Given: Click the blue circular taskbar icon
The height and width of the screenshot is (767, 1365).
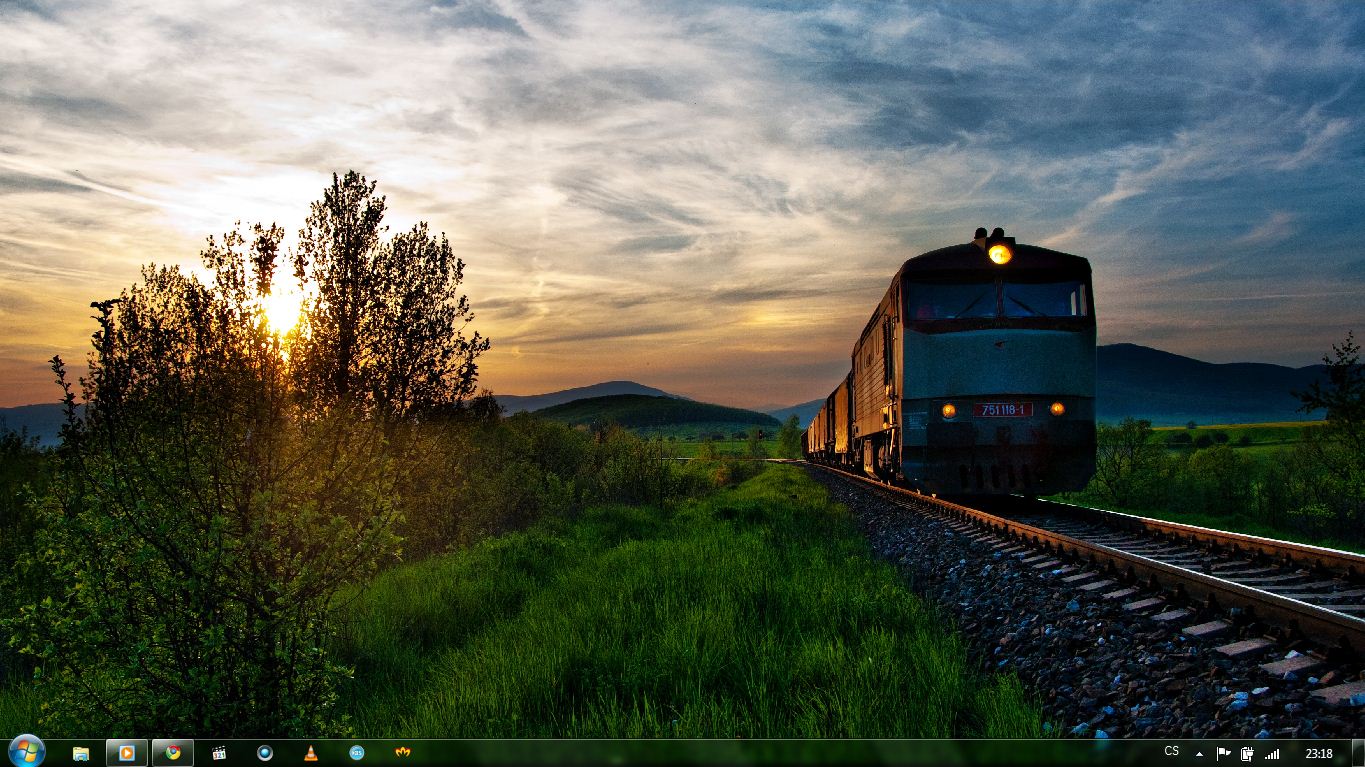Looking at the screenshot, I should (357, 753).
